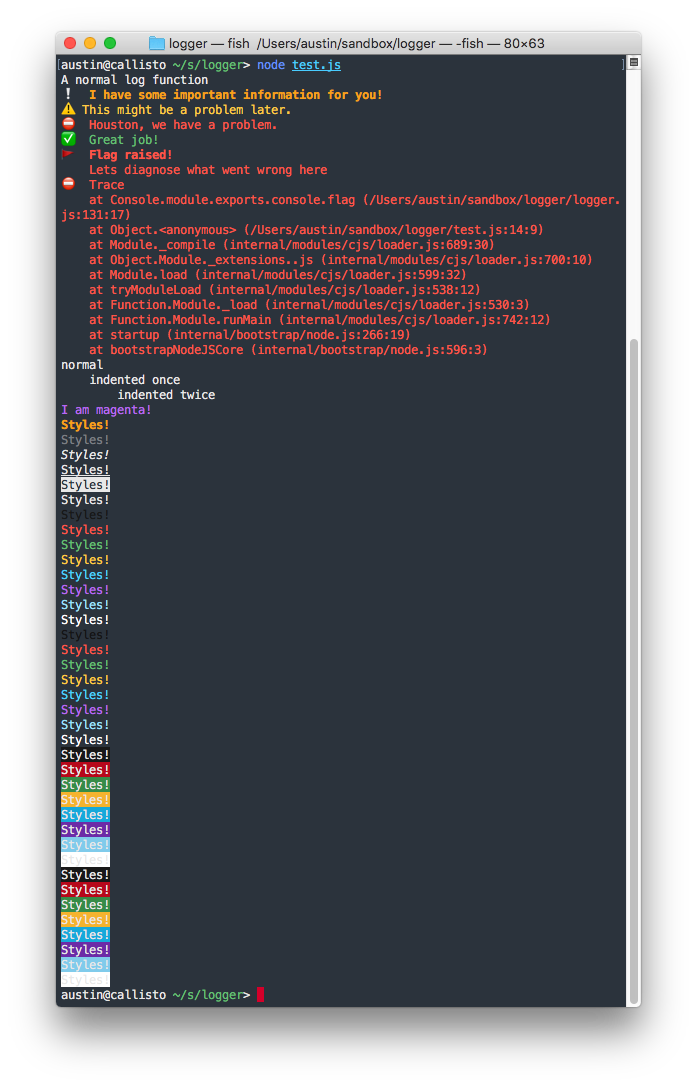Click the trace line 'at Object.<anonymous>'
The image size is (697, 1087).
pyautogui.click(x=316, y=230)
